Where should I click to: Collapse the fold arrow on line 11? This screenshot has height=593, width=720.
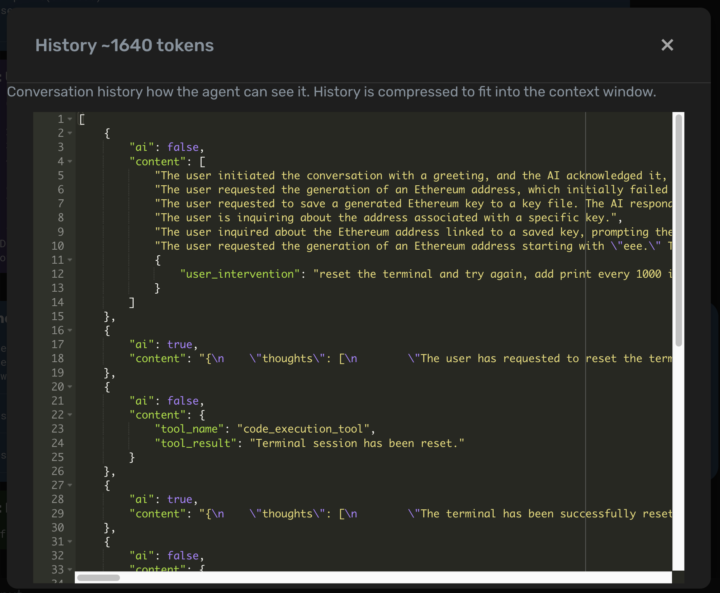click(70, 260)
